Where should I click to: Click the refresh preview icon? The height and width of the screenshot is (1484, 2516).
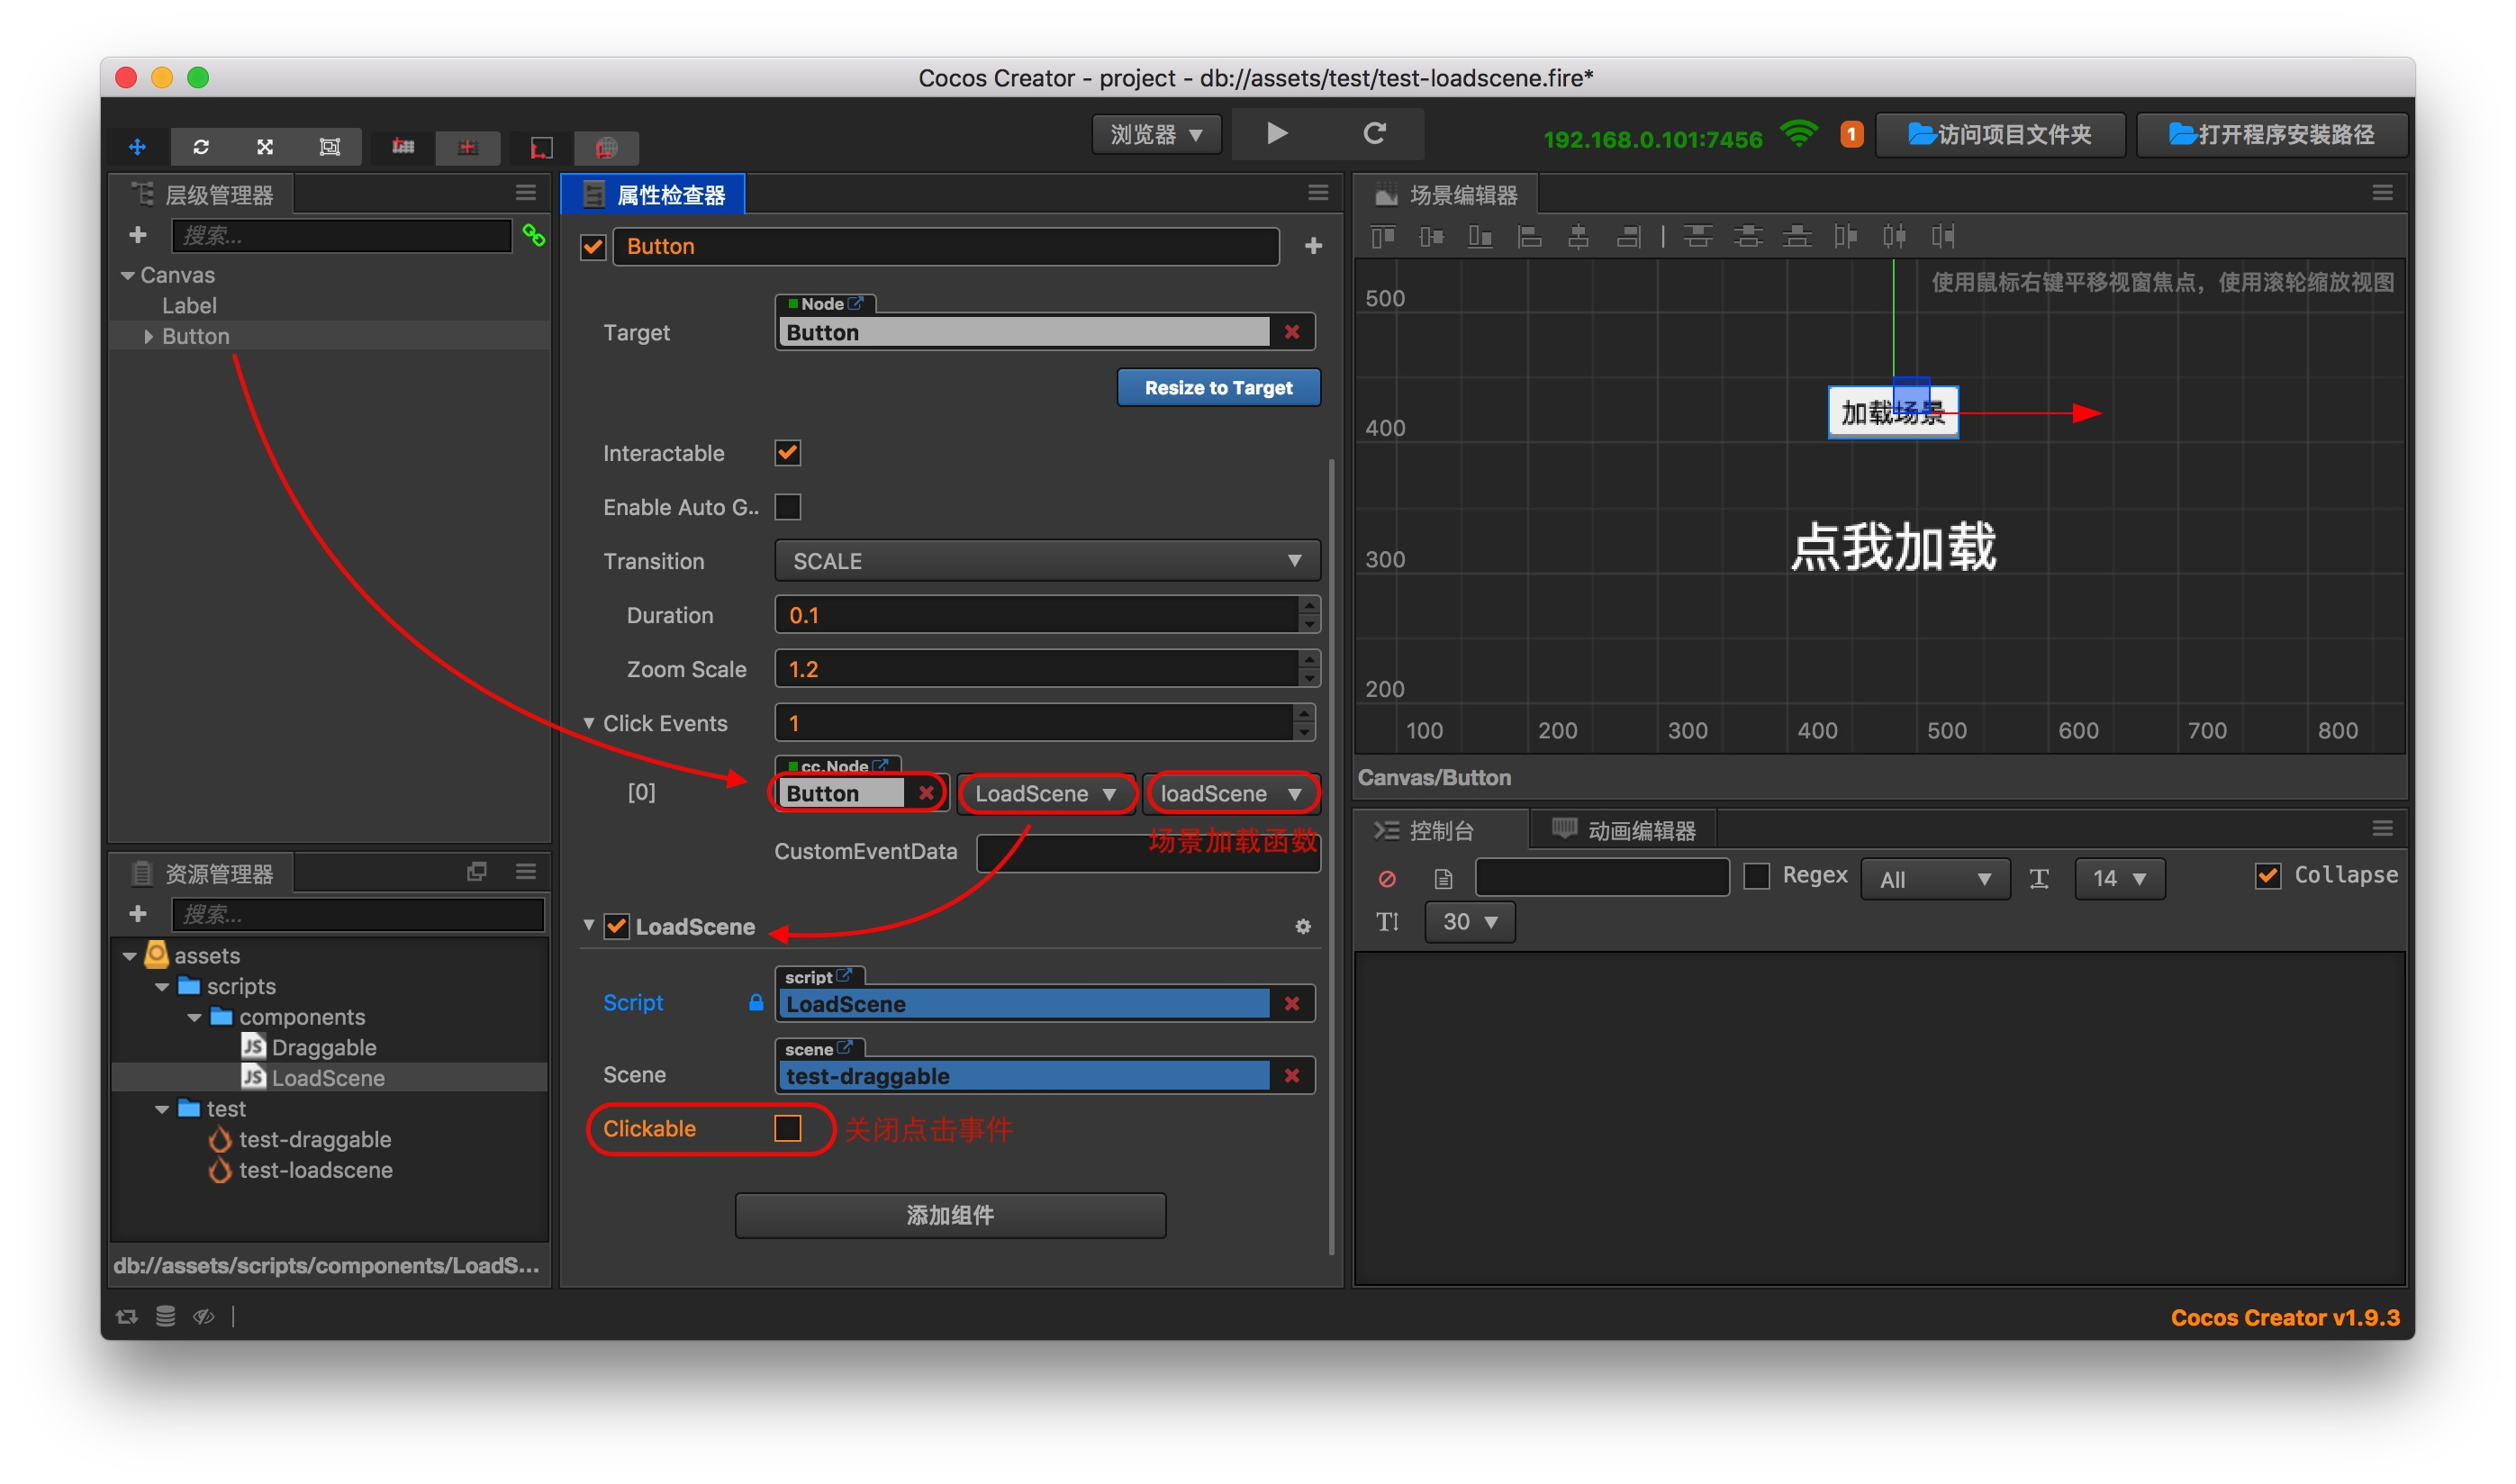pyautogui.click(x=1375, y=134)
